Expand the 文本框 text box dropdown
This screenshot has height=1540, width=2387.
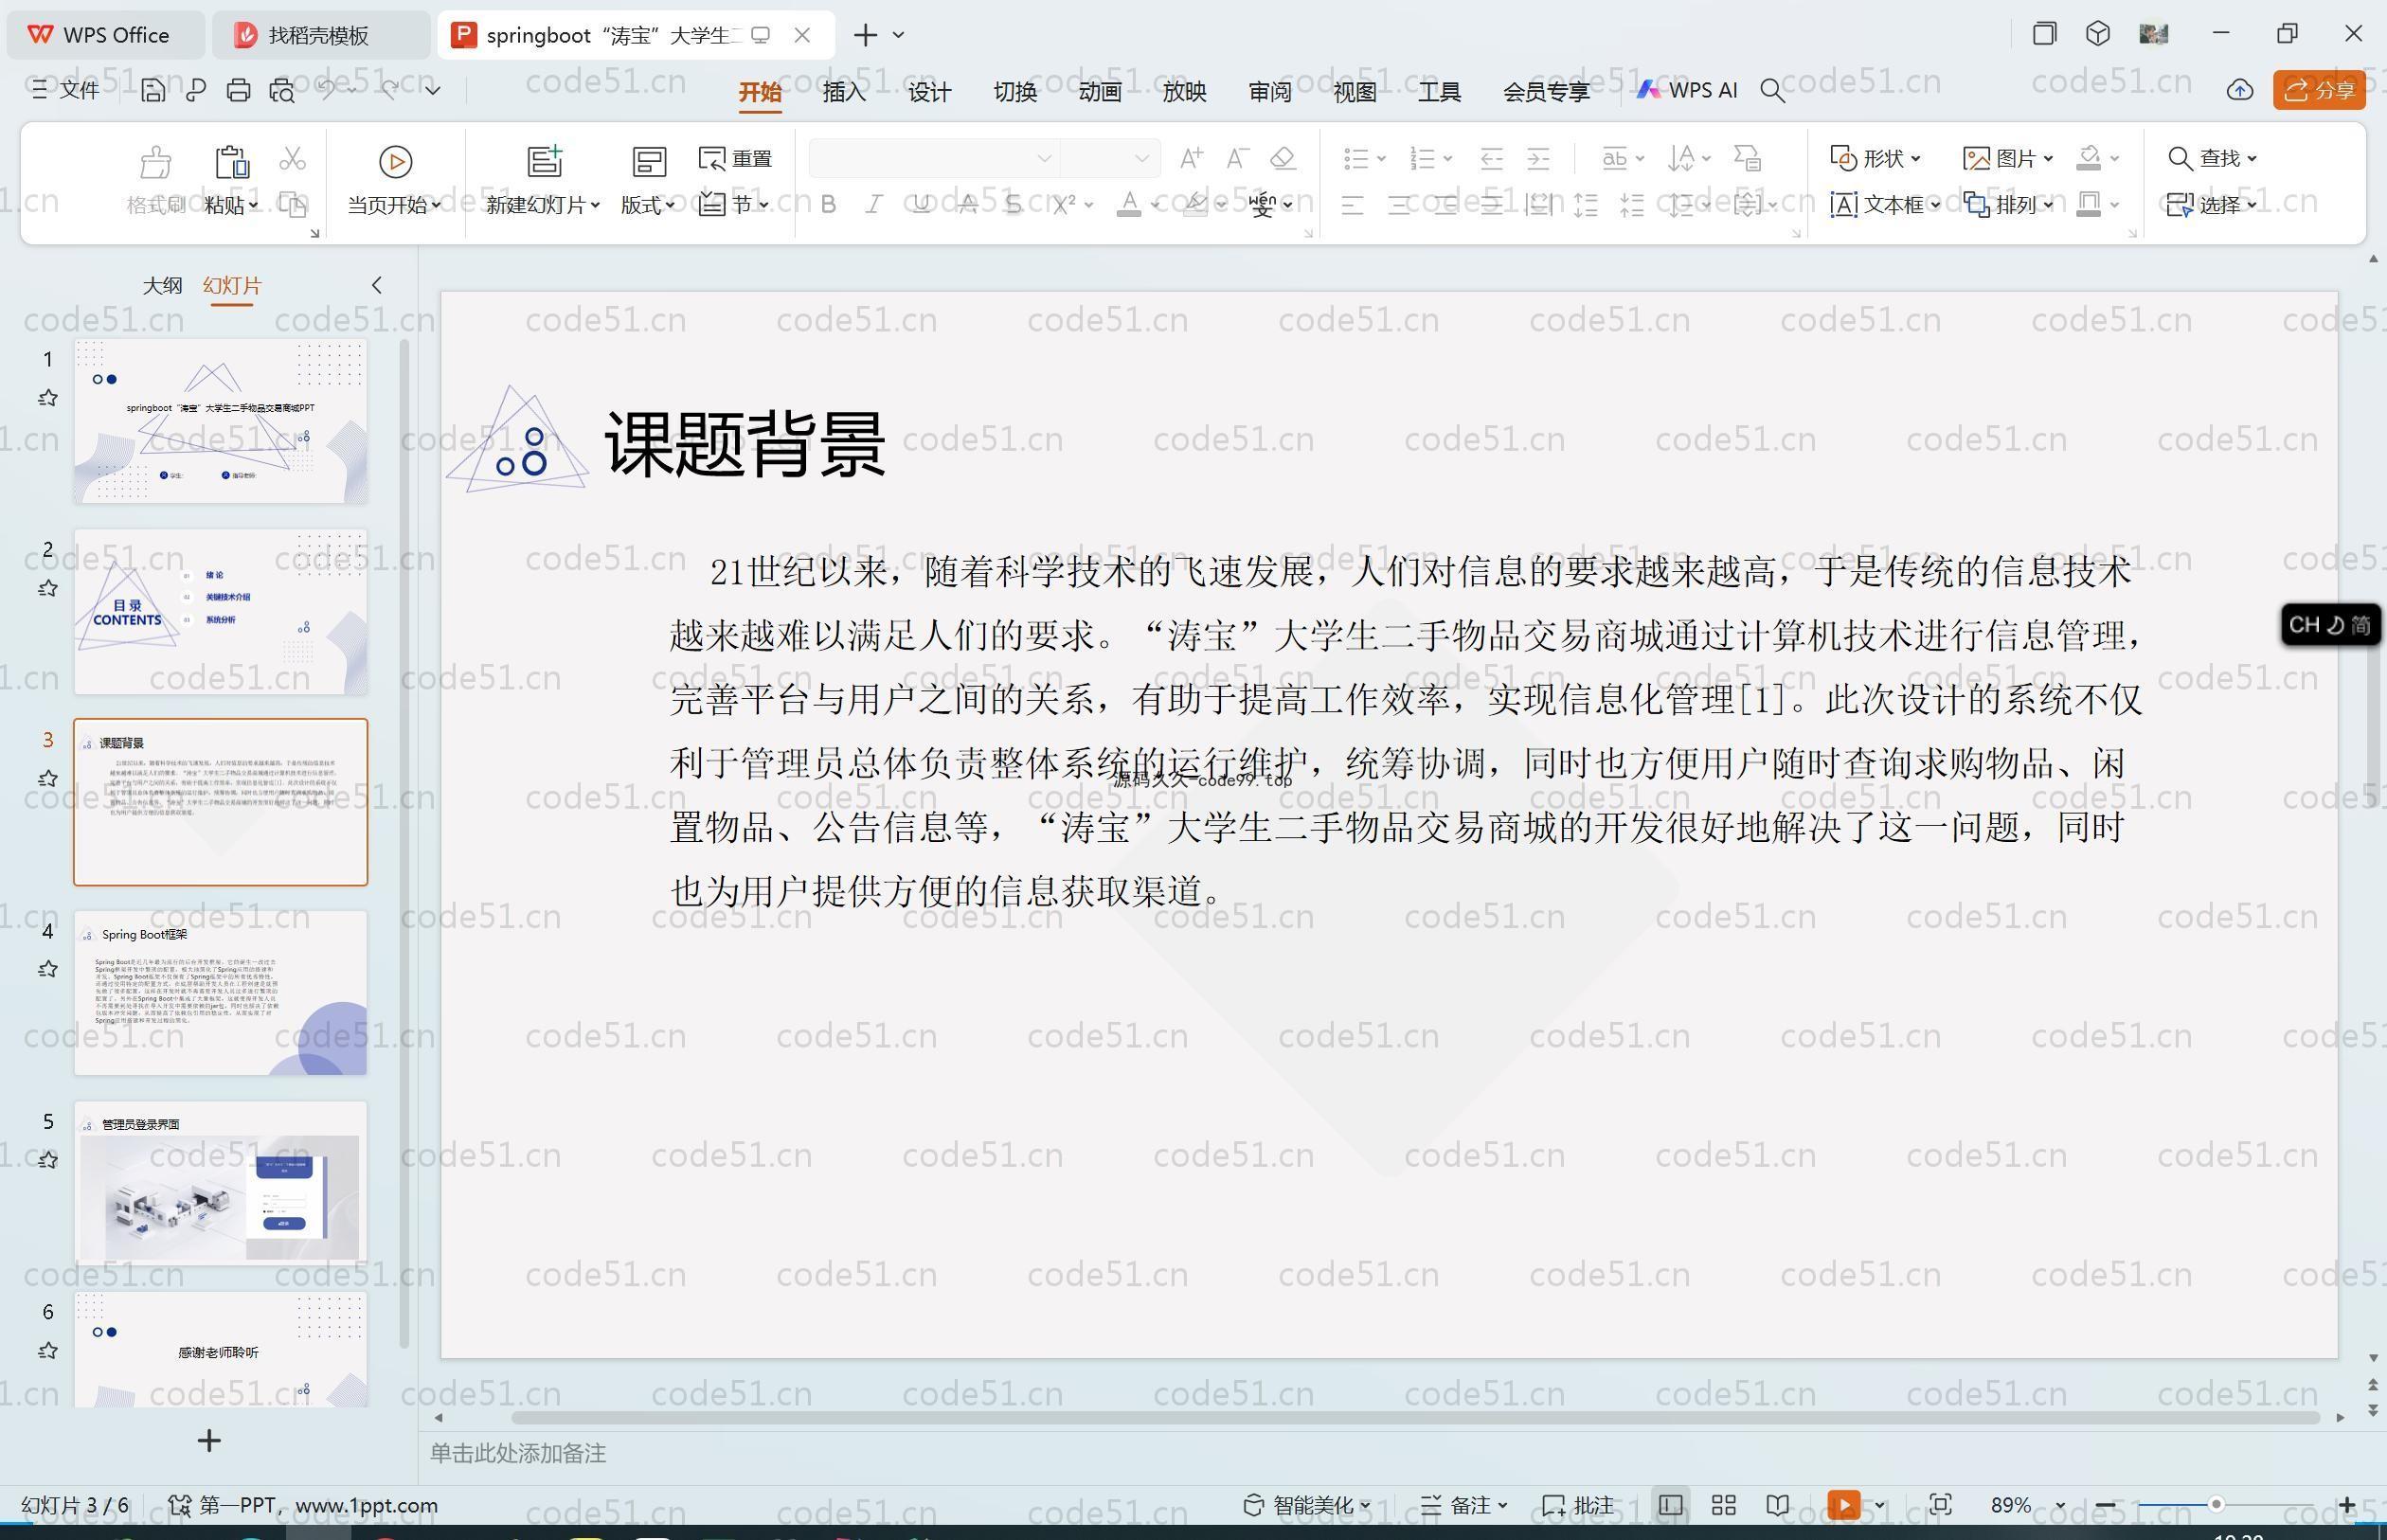(x=1935, y=205)
